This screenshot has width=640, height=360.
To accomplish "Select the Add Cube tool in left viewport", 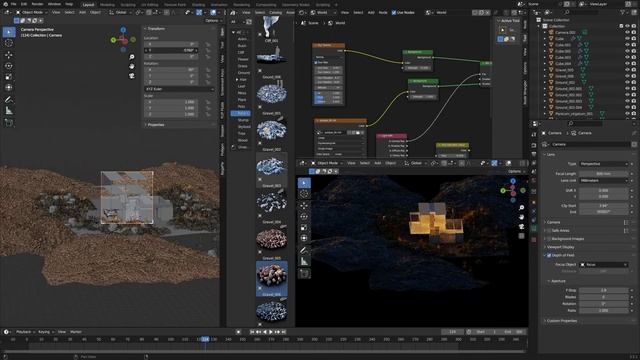I will click(x=9, y=122).
